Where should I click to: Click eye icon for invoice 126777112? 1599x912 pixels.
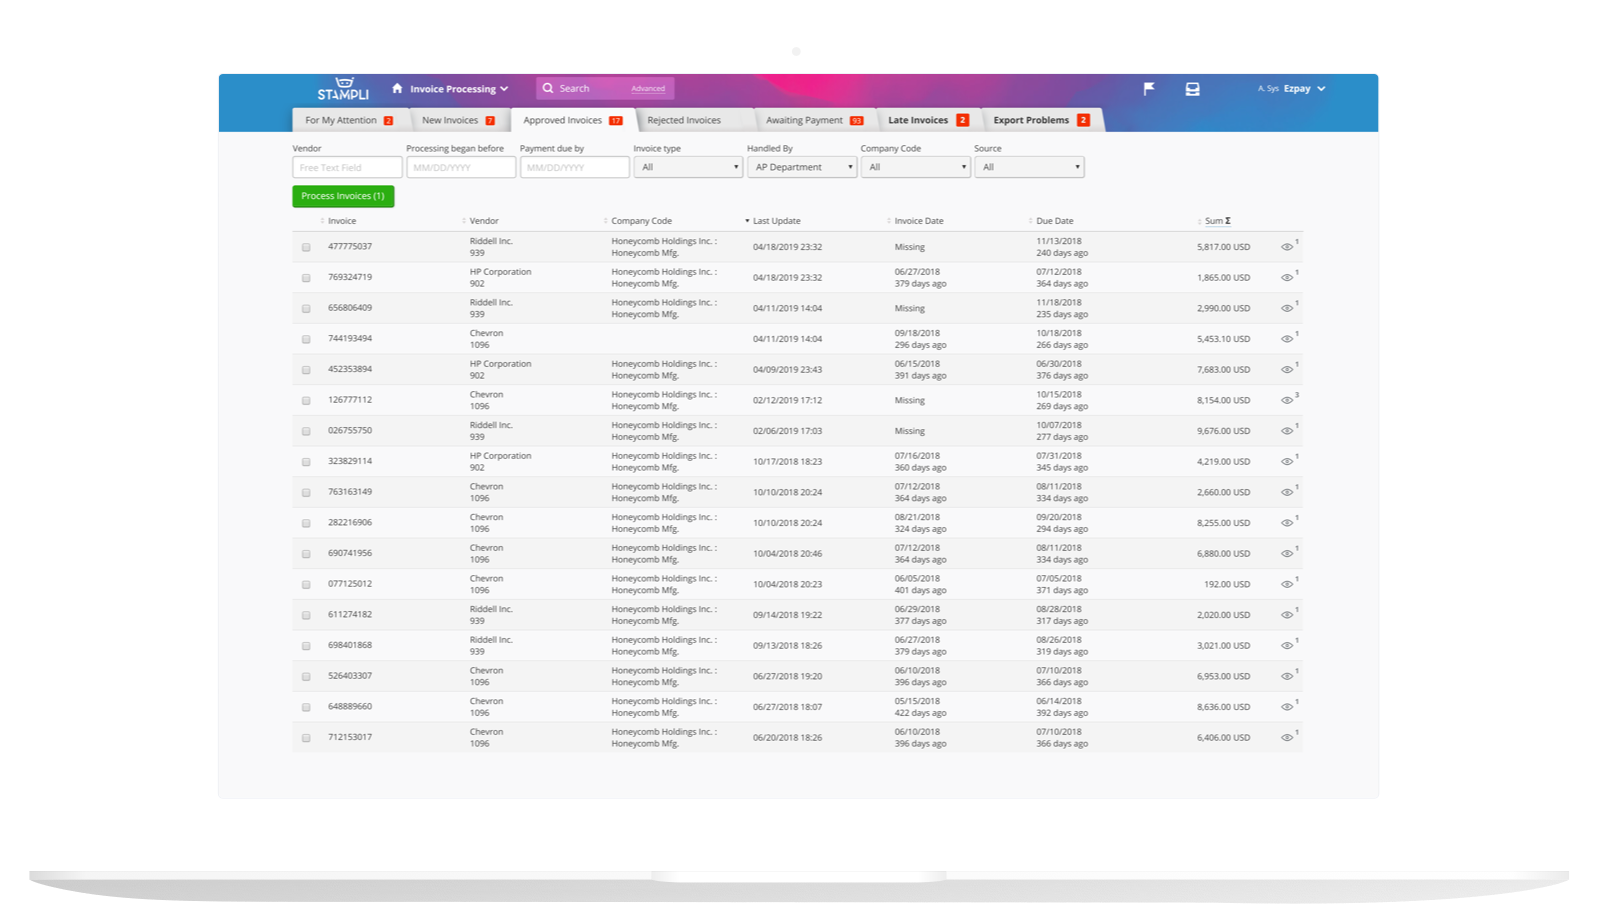coord(1287,400)
